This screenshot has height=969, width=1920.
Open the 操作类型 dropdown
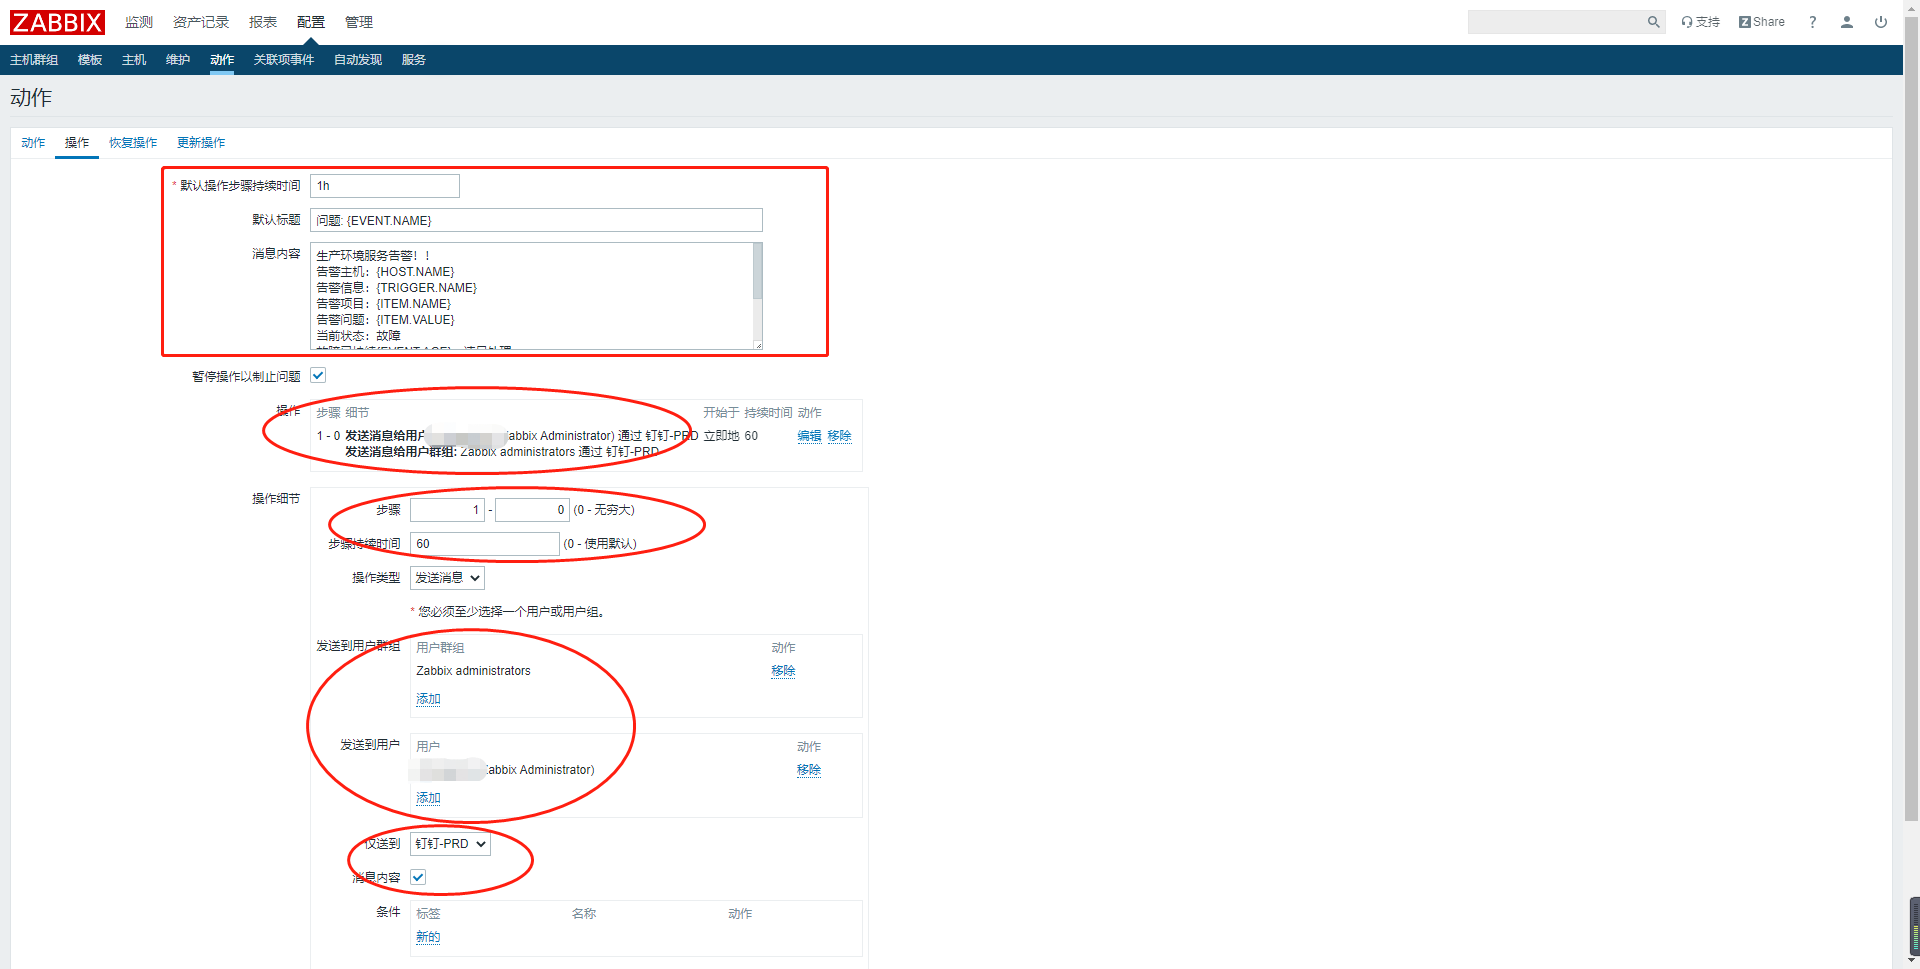[447, 578]
